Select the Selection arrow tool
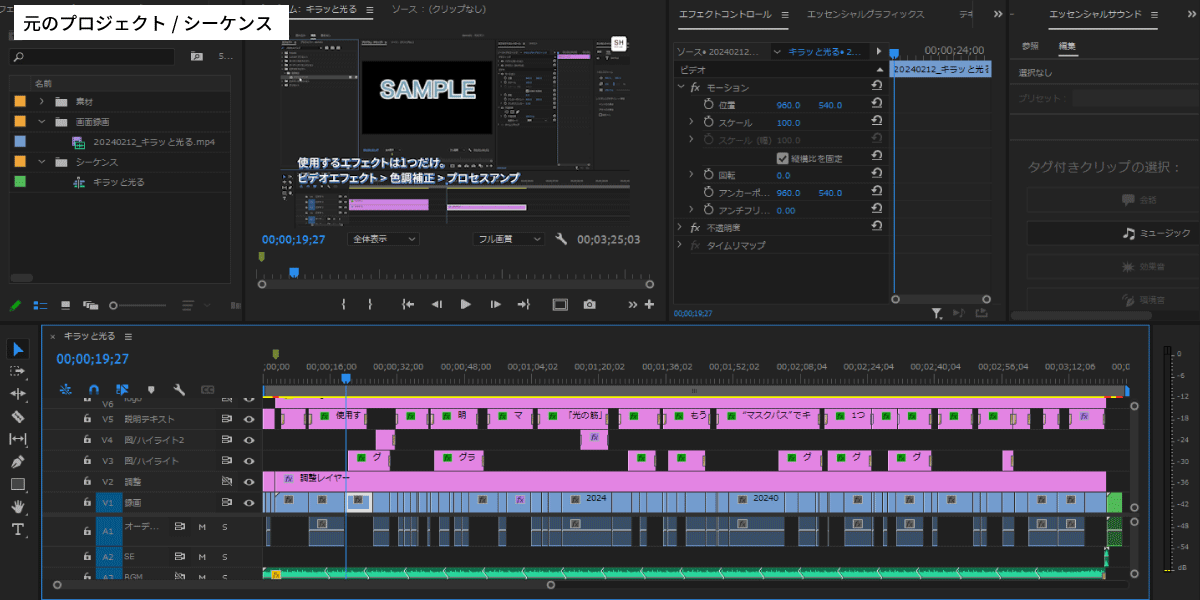Viewport: 1200px width, 600px height. coord(18,349)
